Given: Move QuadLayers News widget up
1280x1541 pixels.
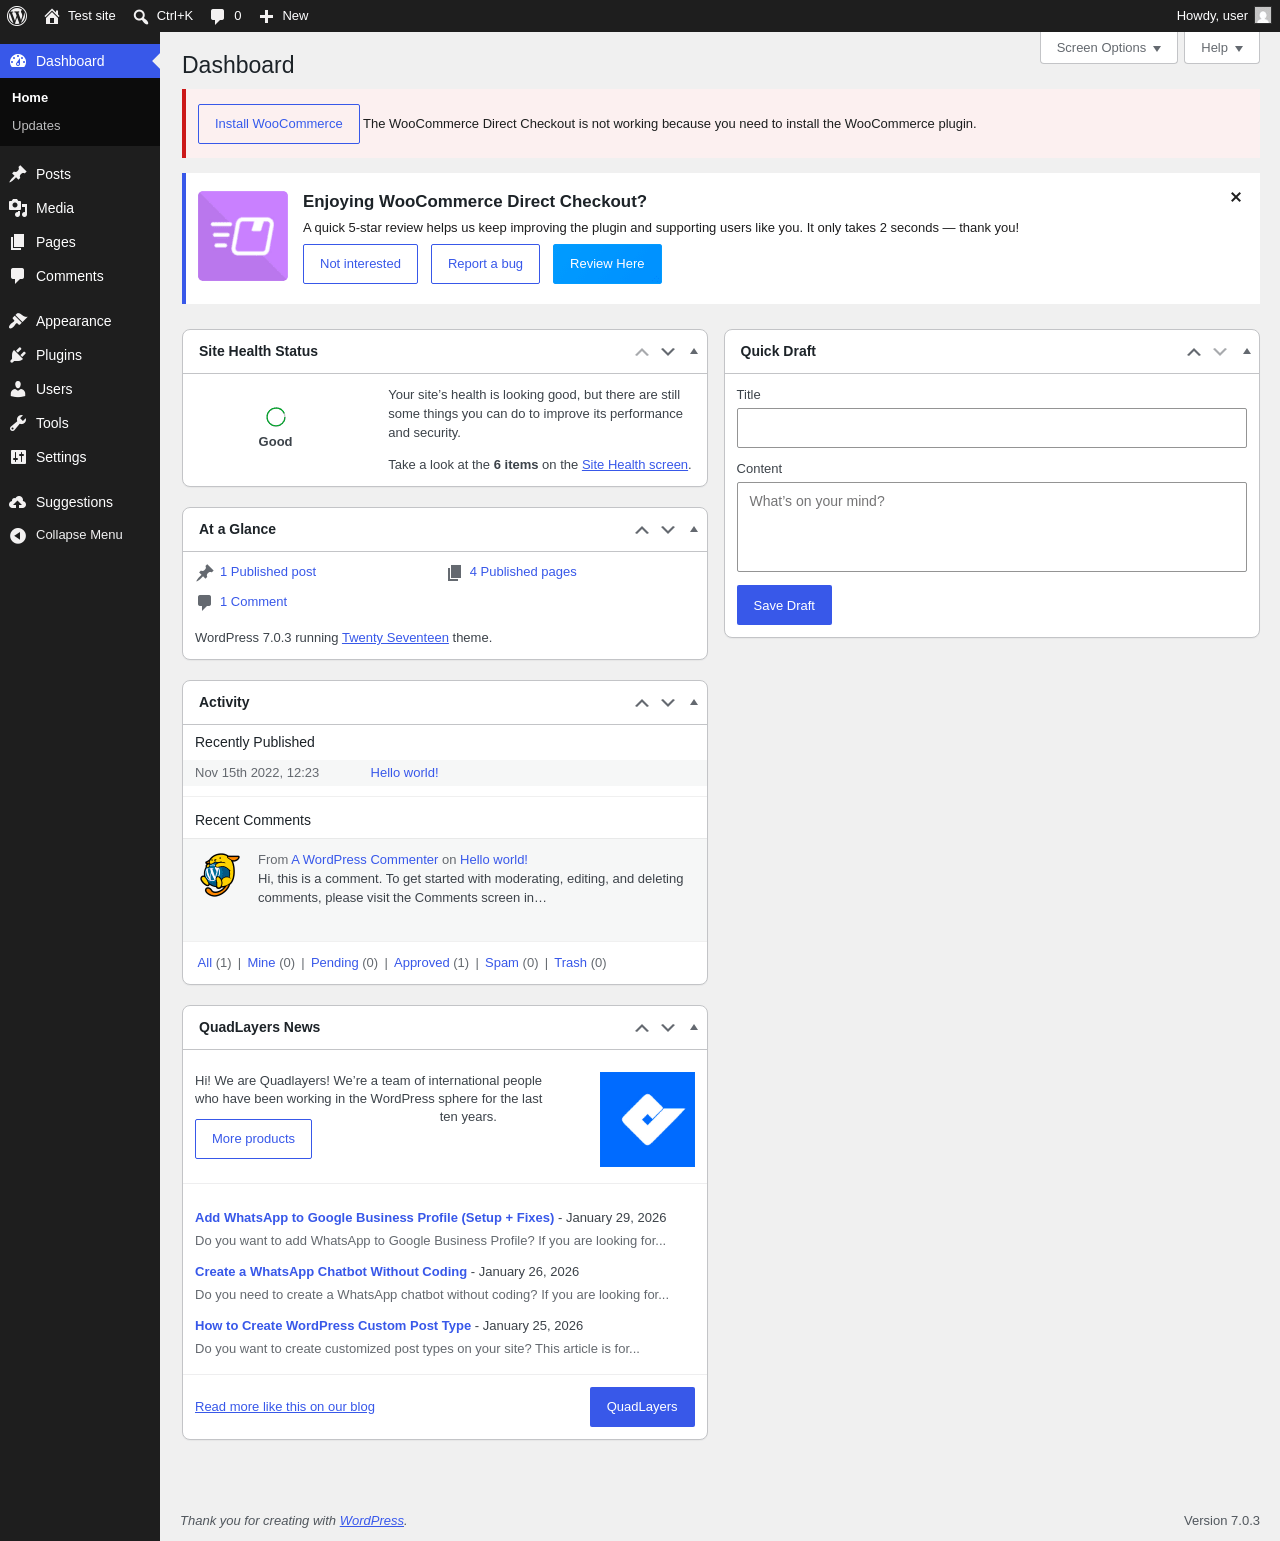Looking at the screenshot, I should pyautogui.click(x=642, y=1028).
